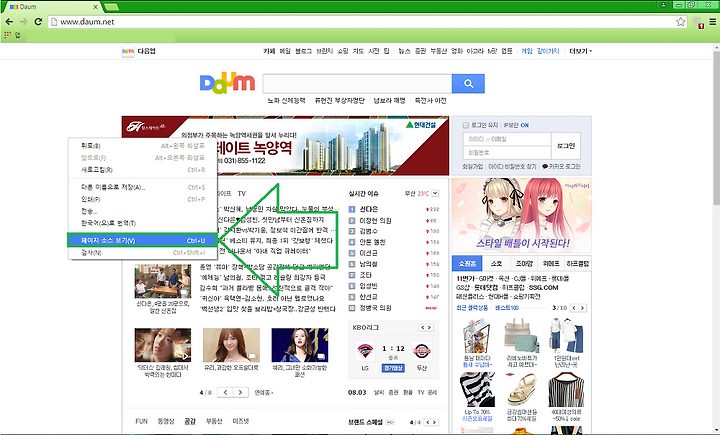Click trending issue number 1 신다은
The height and width of the screenshot is (435, 720).
(369, 209)
